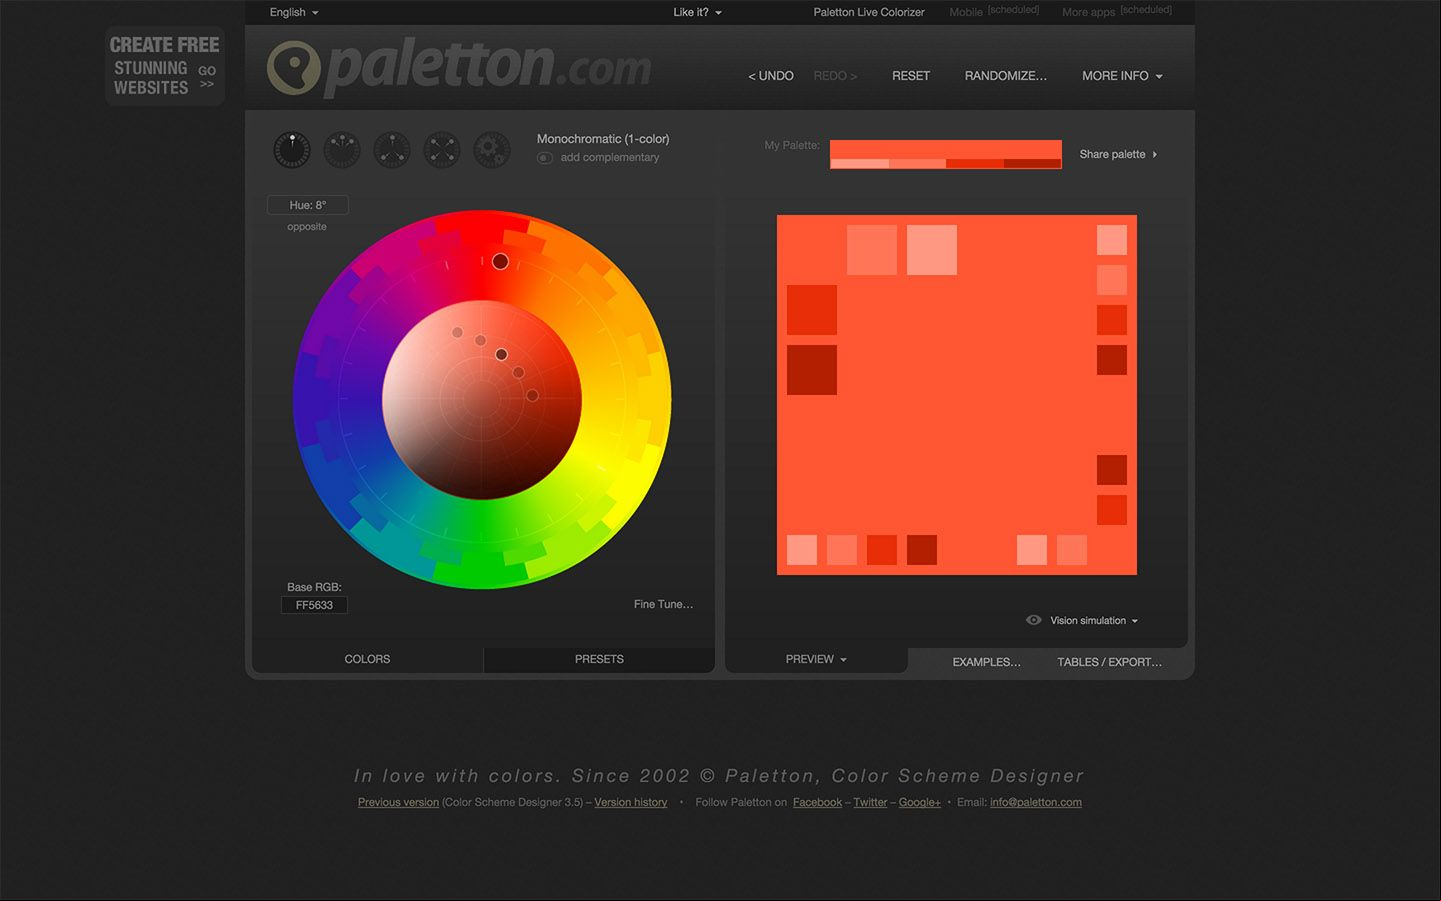Select the Monochromatic color scheme icon
The height and width of the screenshot is (901, 1441).
coord(292,150)
